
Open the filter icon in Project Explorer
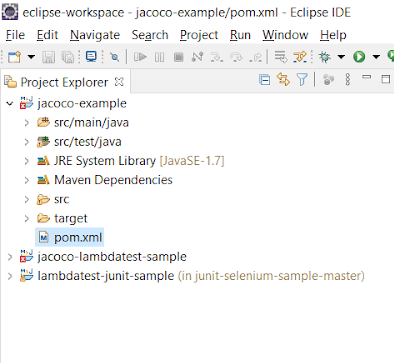click(x=302, y=80)
